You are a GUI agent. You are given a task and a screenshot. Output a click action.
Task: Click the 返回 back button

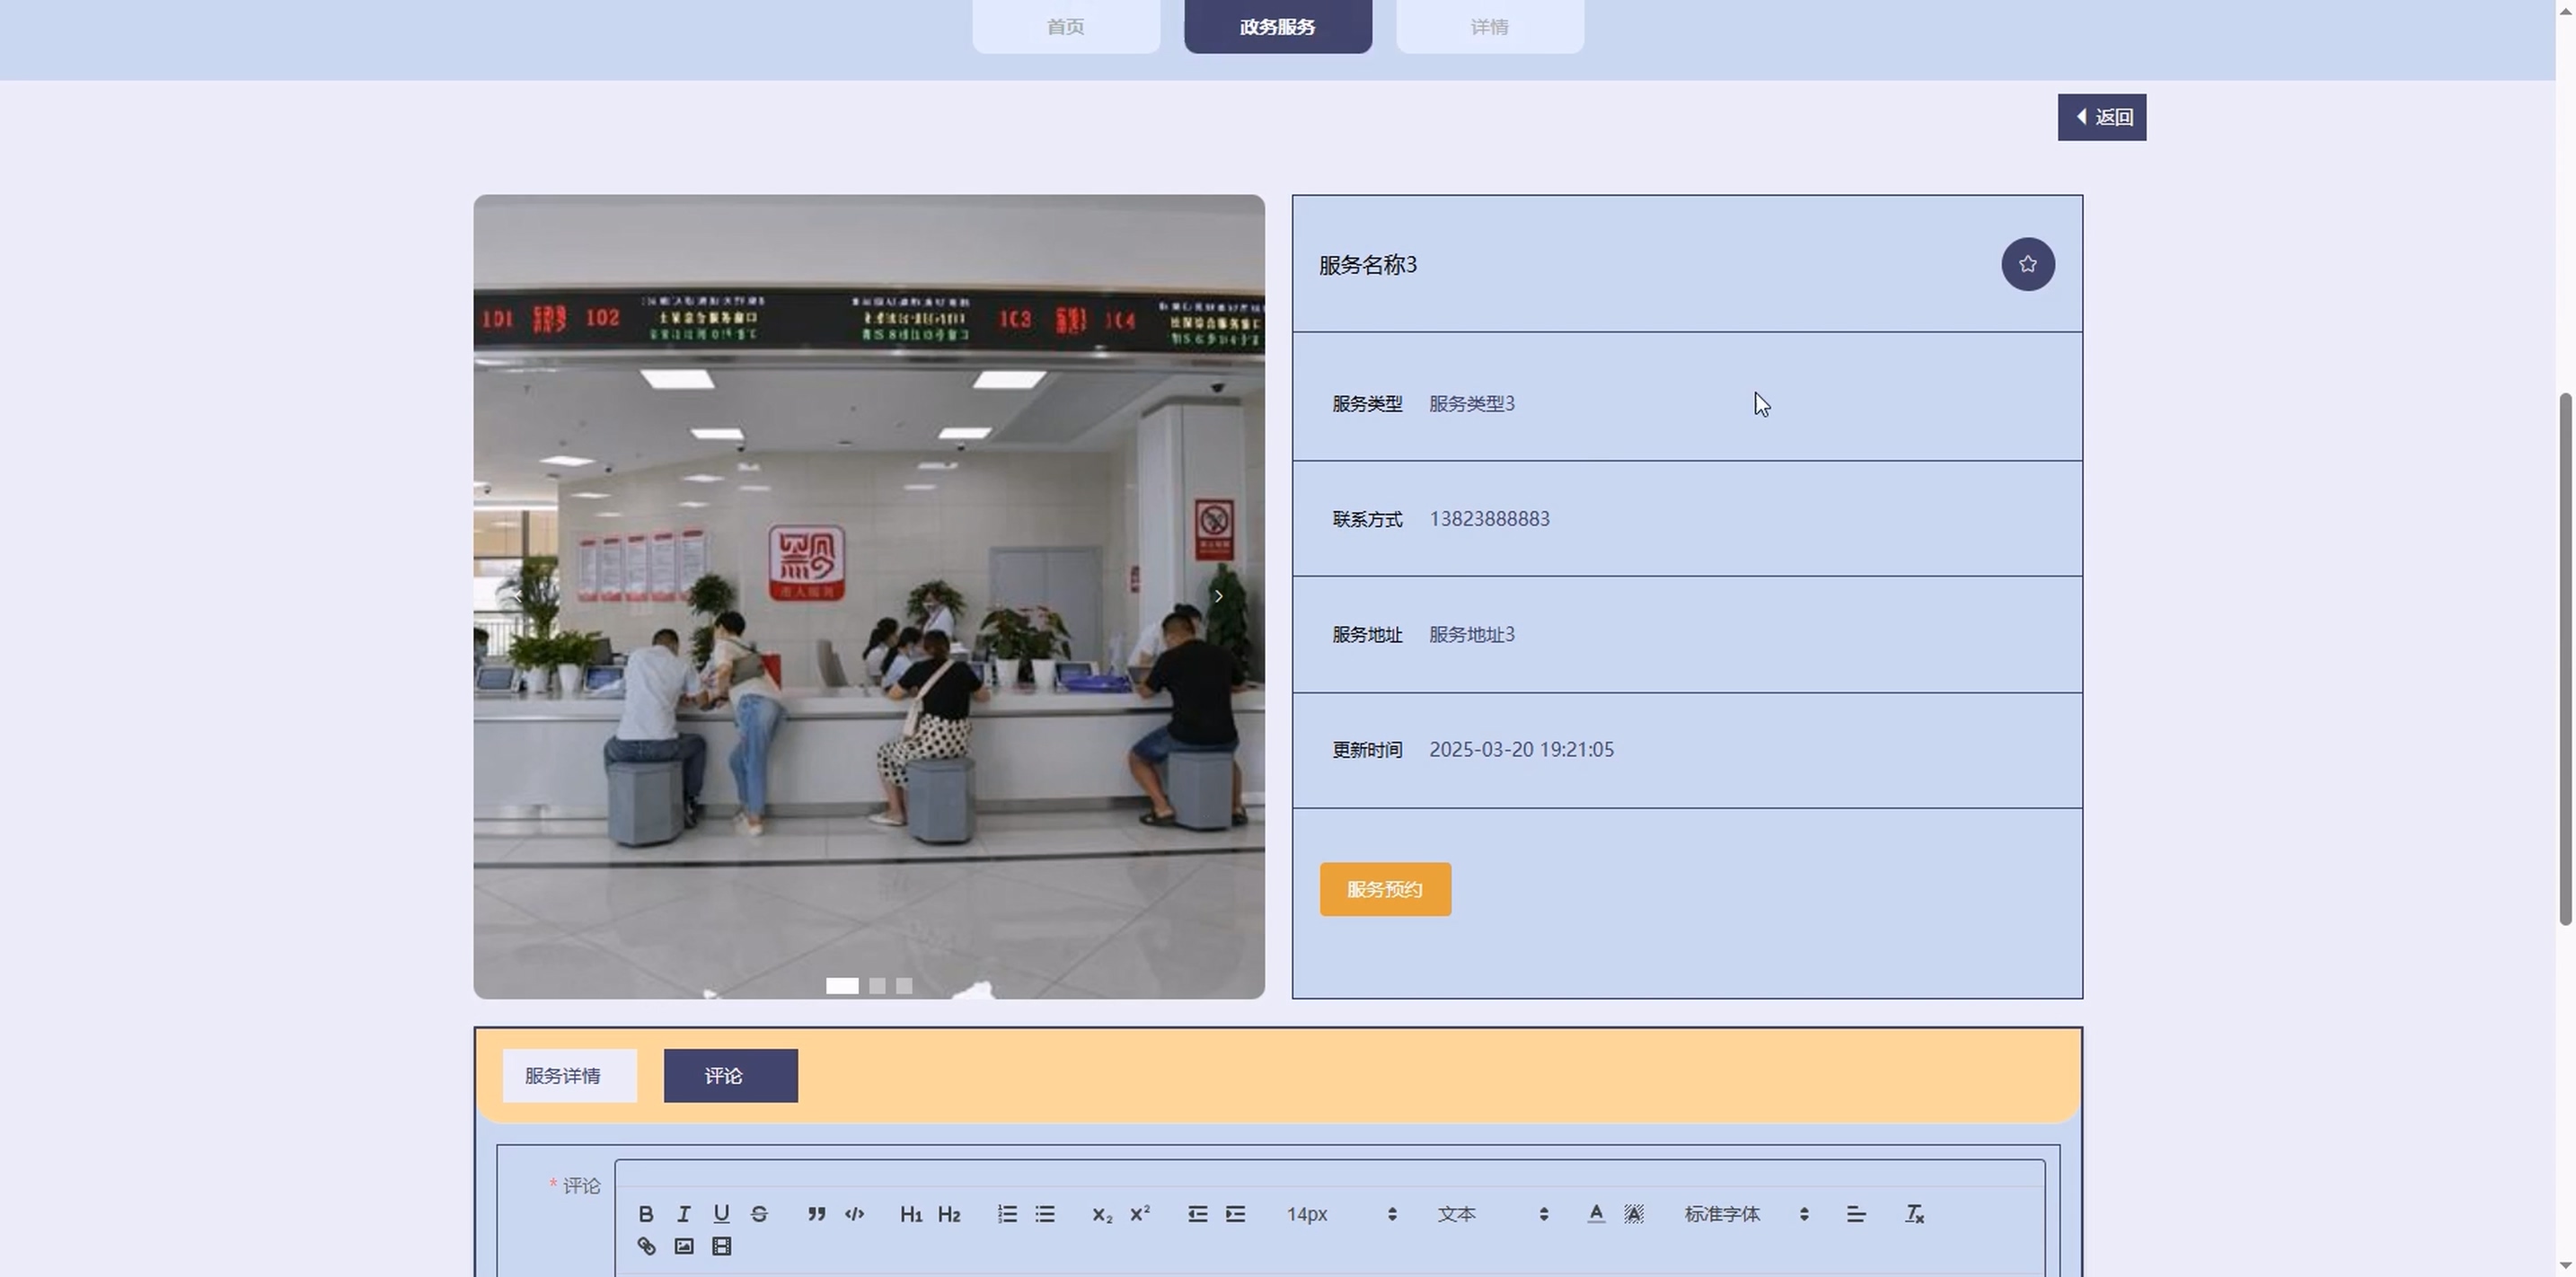[2101, 117]
